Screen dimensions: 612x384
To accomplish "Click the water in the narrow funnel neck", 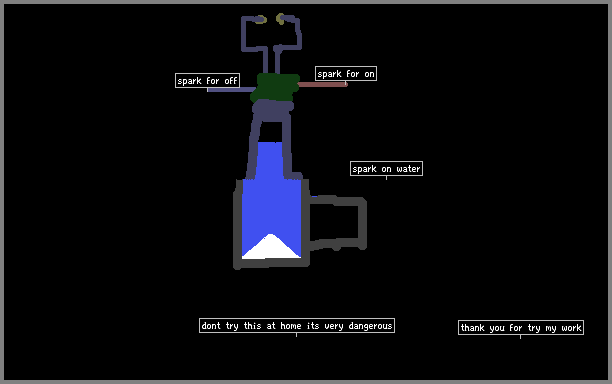I will pyautogui.click(x=269, y=160).
